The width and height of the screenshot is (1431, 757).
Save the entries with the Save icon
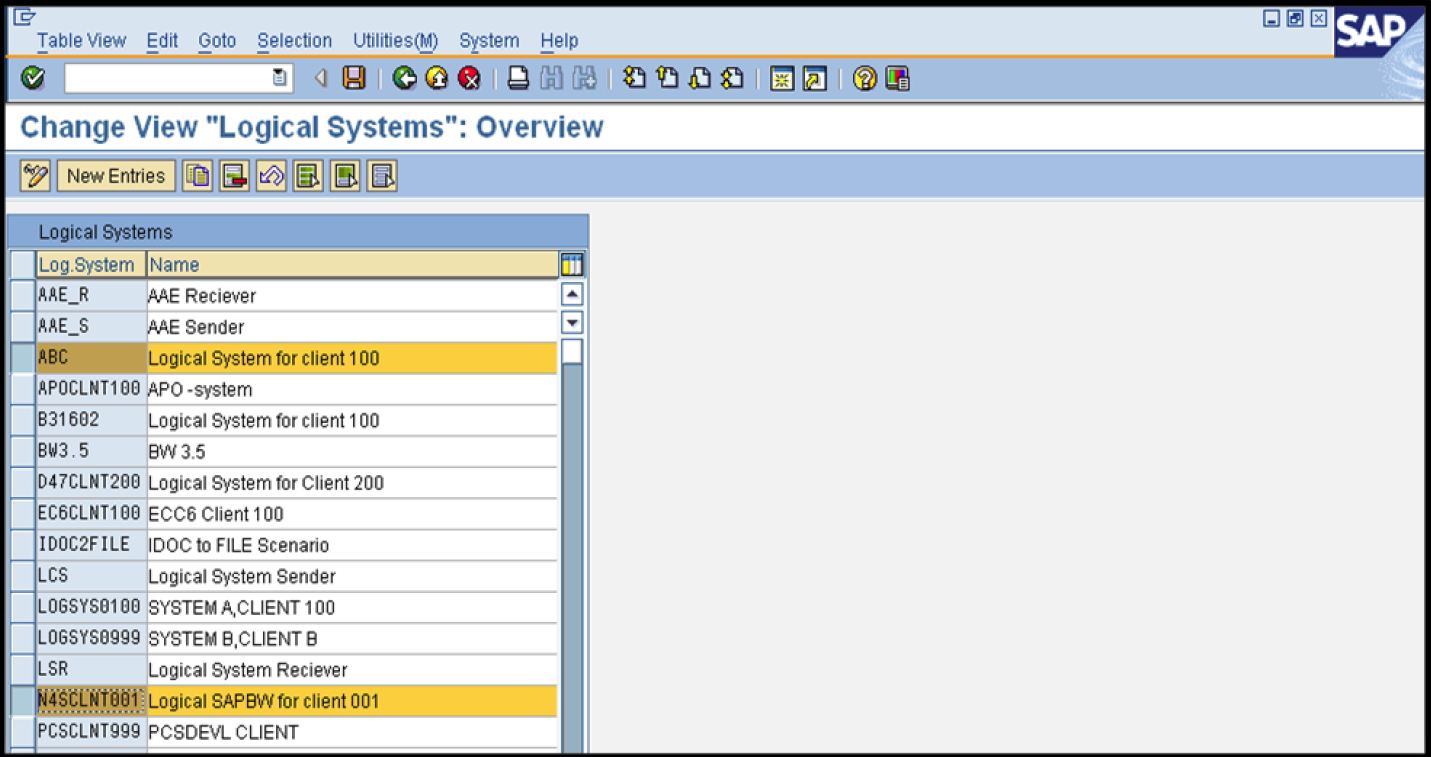(x=352, y=79)
